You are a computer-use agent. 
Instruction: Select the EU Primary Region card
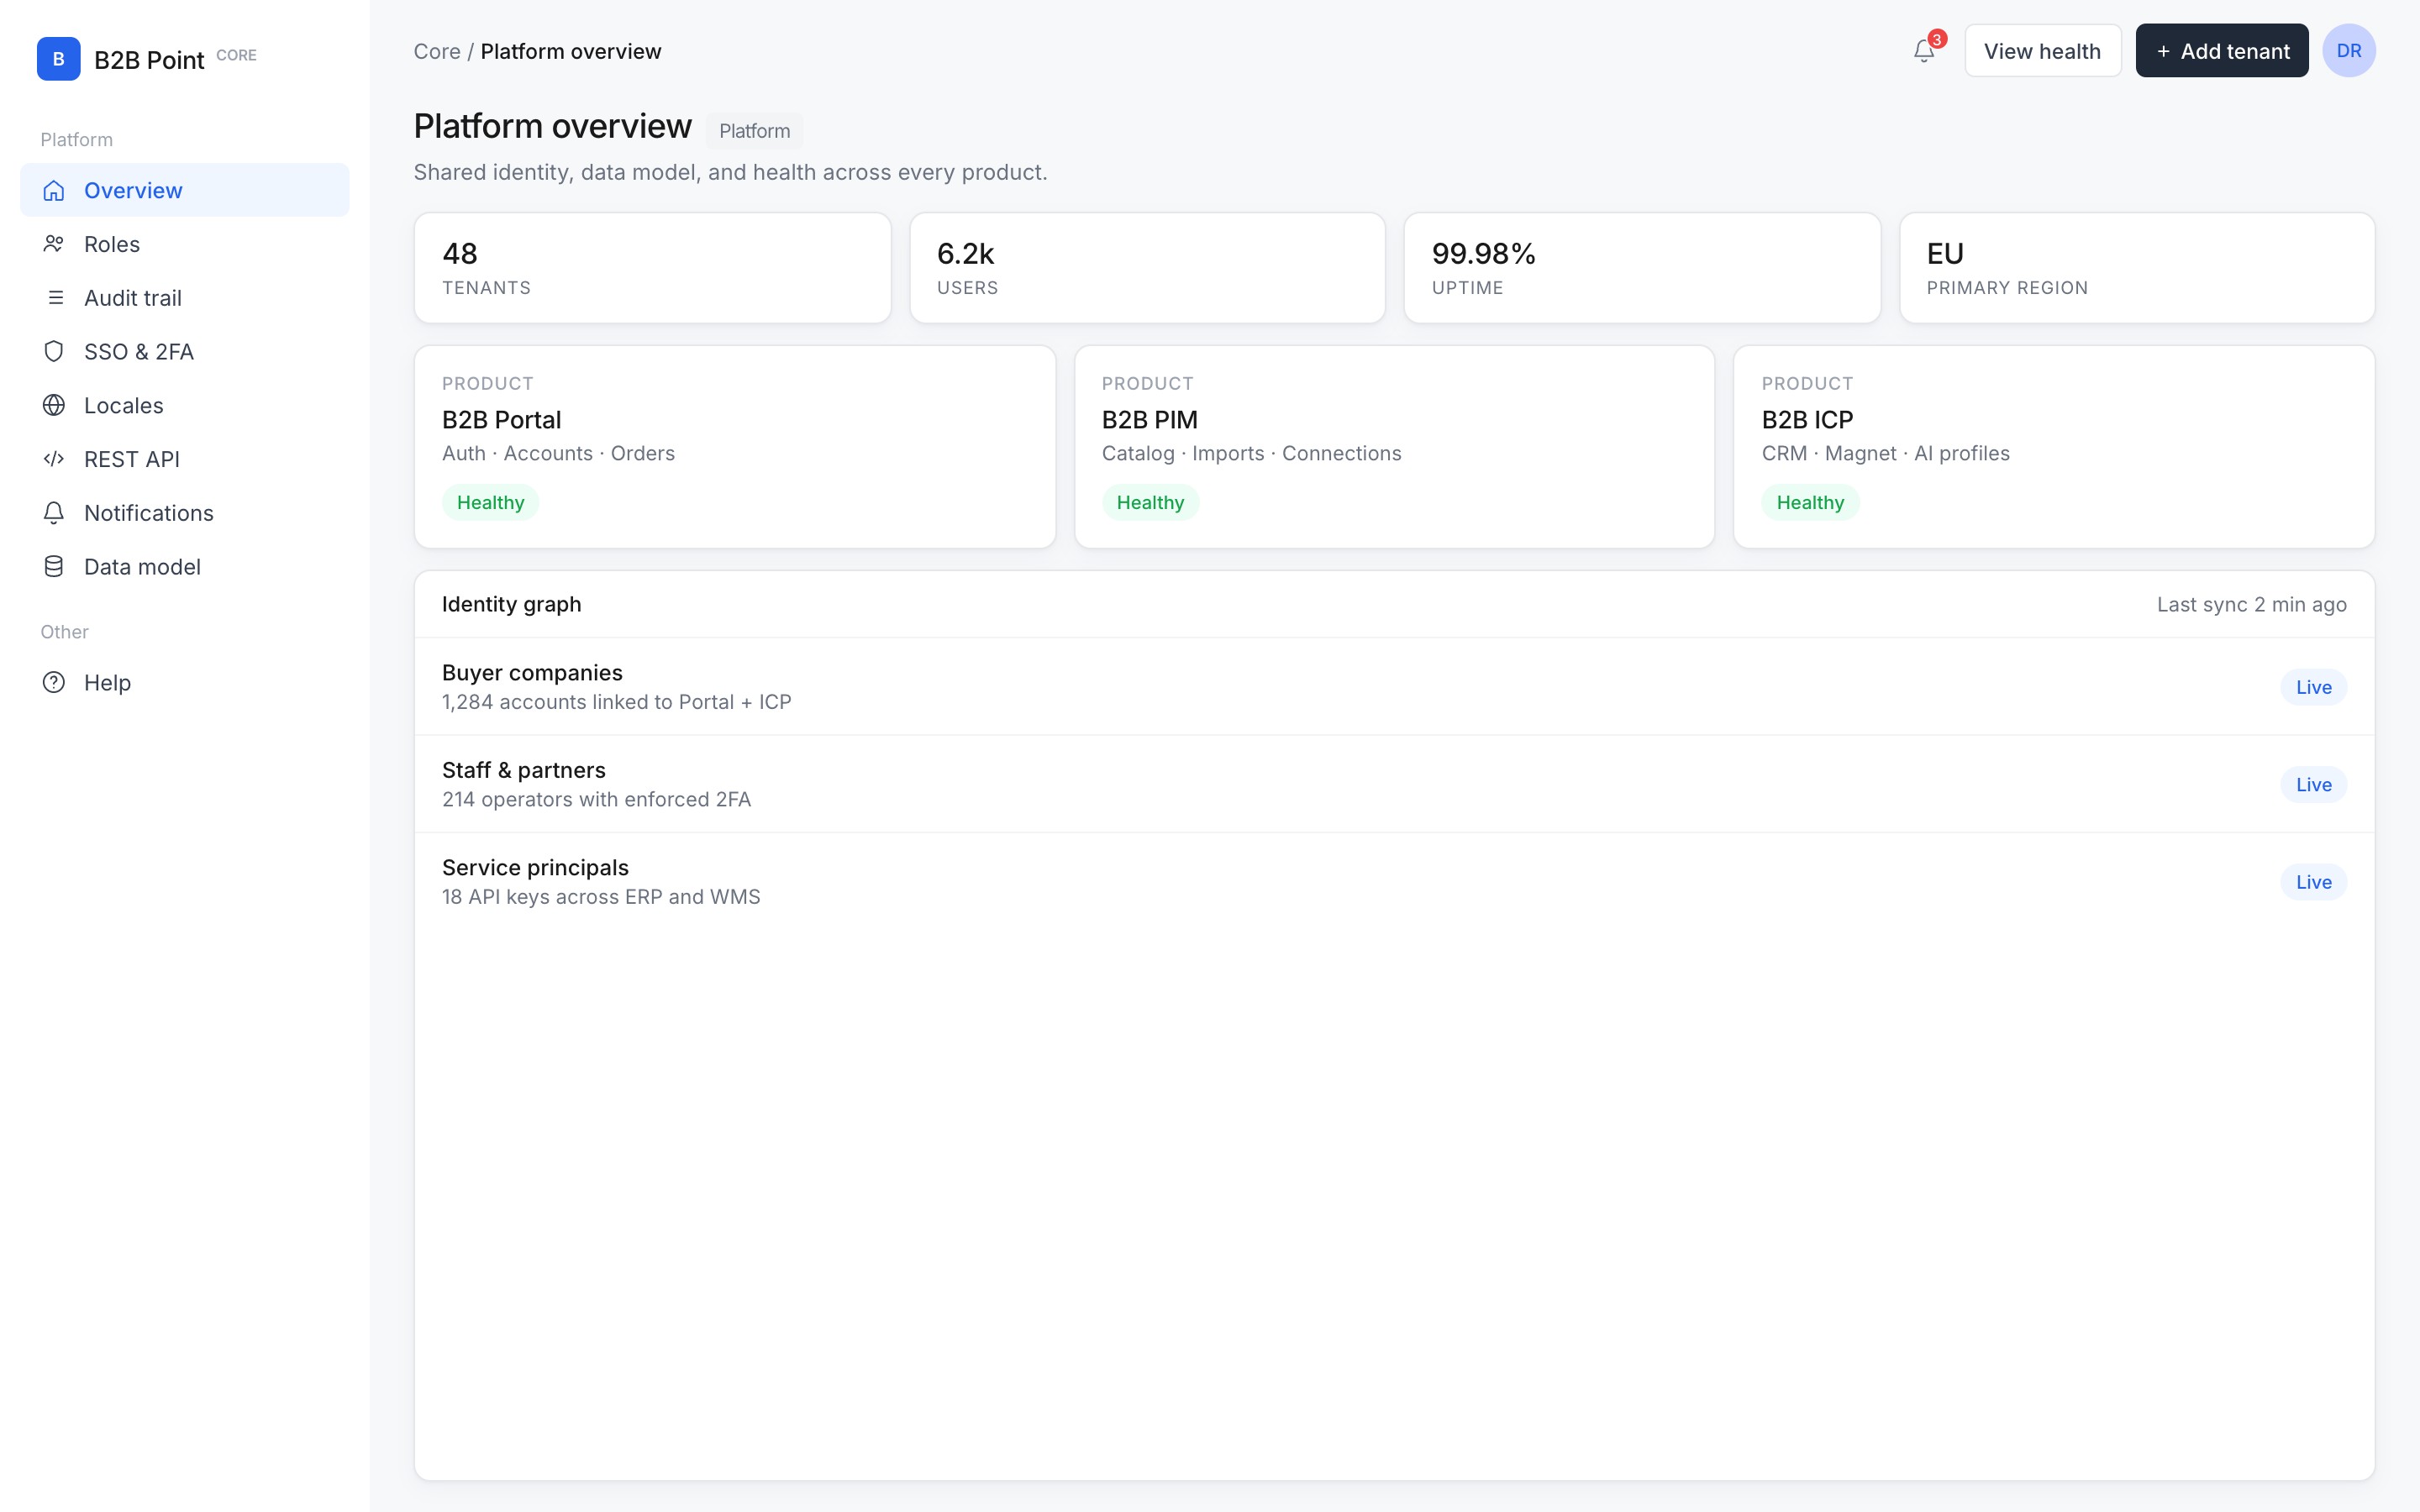[2137, 268]
